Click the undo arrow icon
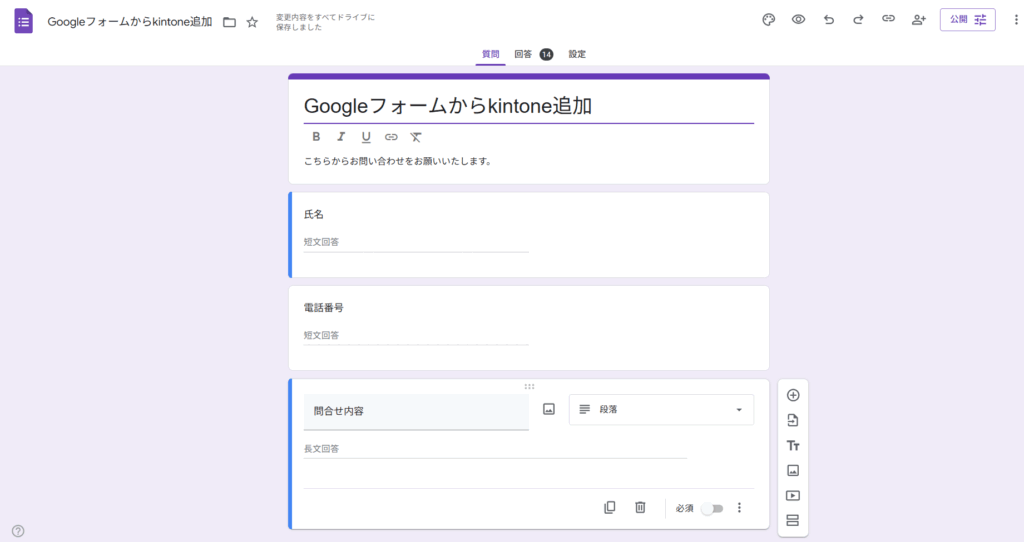 coord(829,20)
